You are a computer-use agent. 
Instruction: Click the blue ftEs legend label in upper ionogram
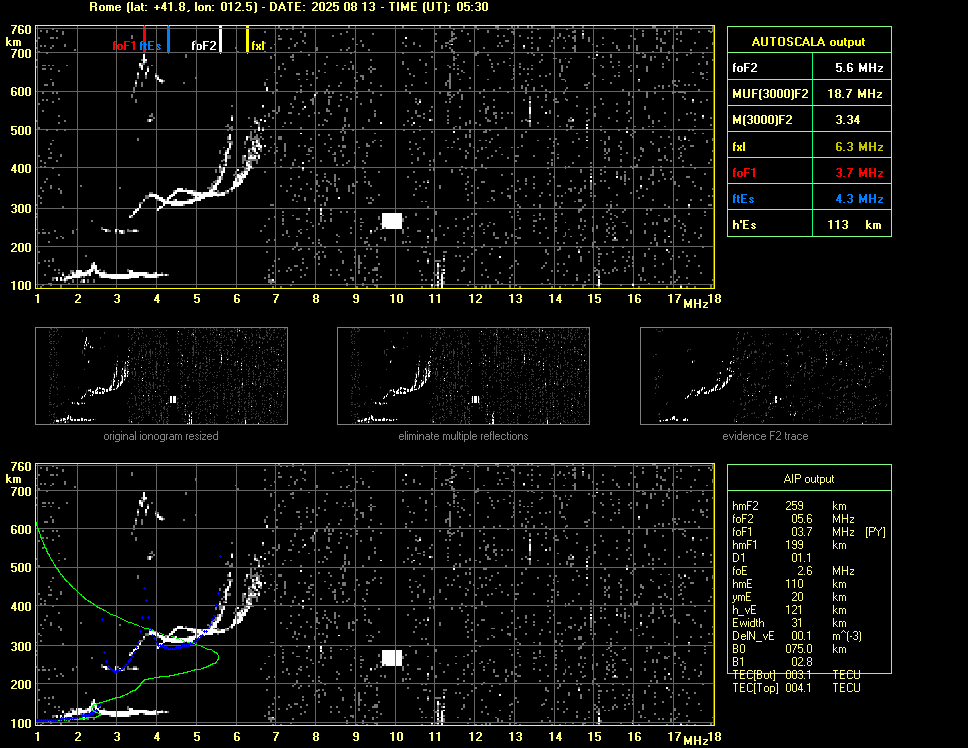click(x=150, y=46)
